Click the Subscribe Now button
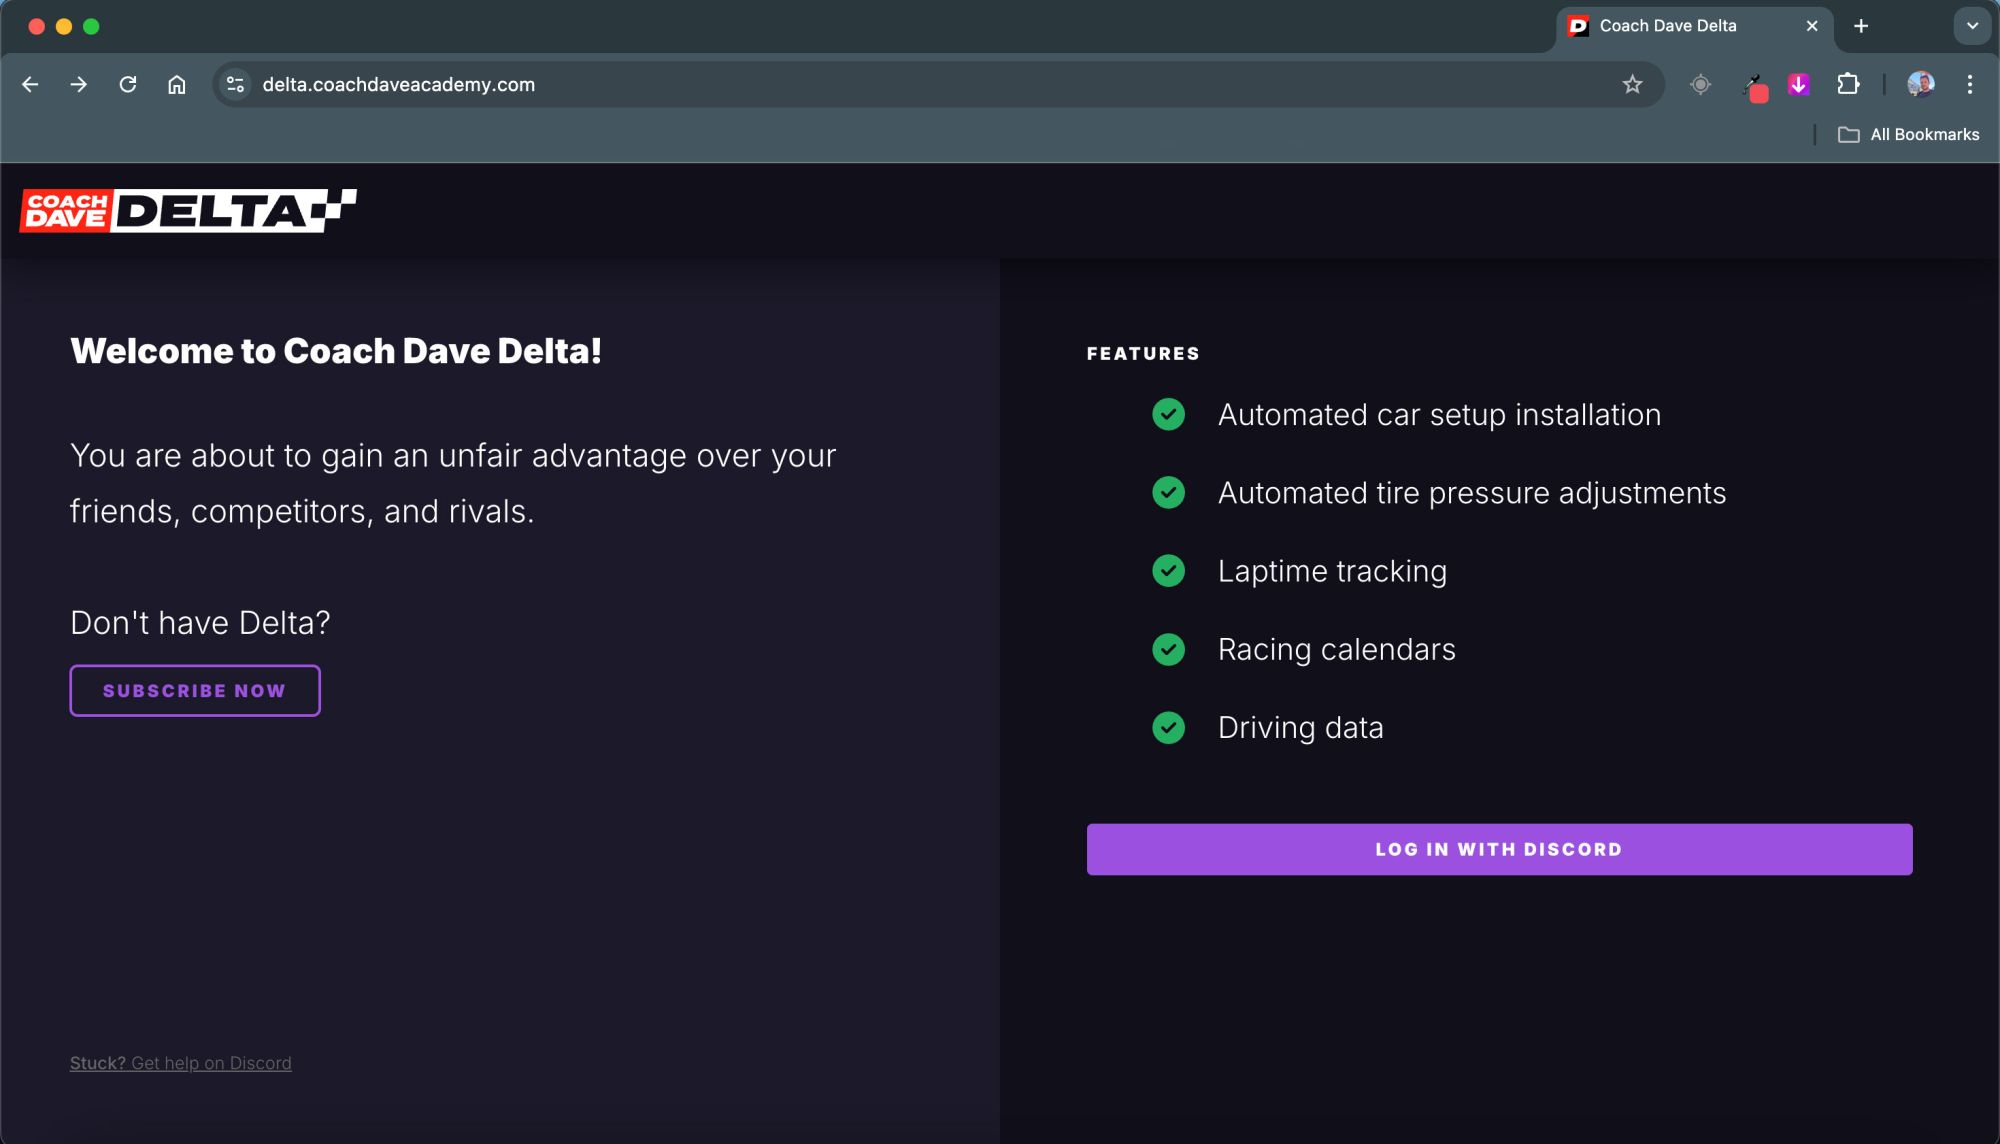The height and width of the screenshot is (1144, 2000). pyautogui.click(x=195, y=691)
